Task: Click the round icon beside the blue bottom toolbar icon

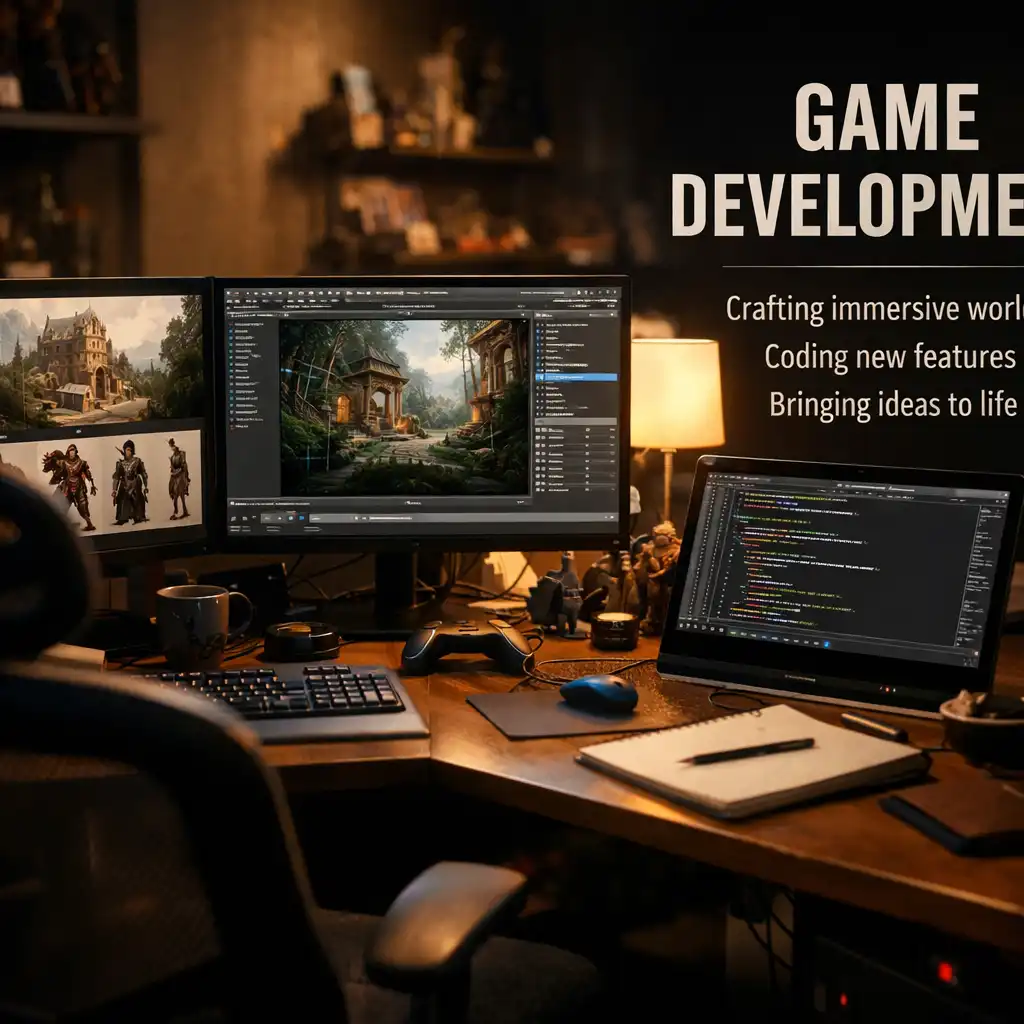Action: point(291,518)
